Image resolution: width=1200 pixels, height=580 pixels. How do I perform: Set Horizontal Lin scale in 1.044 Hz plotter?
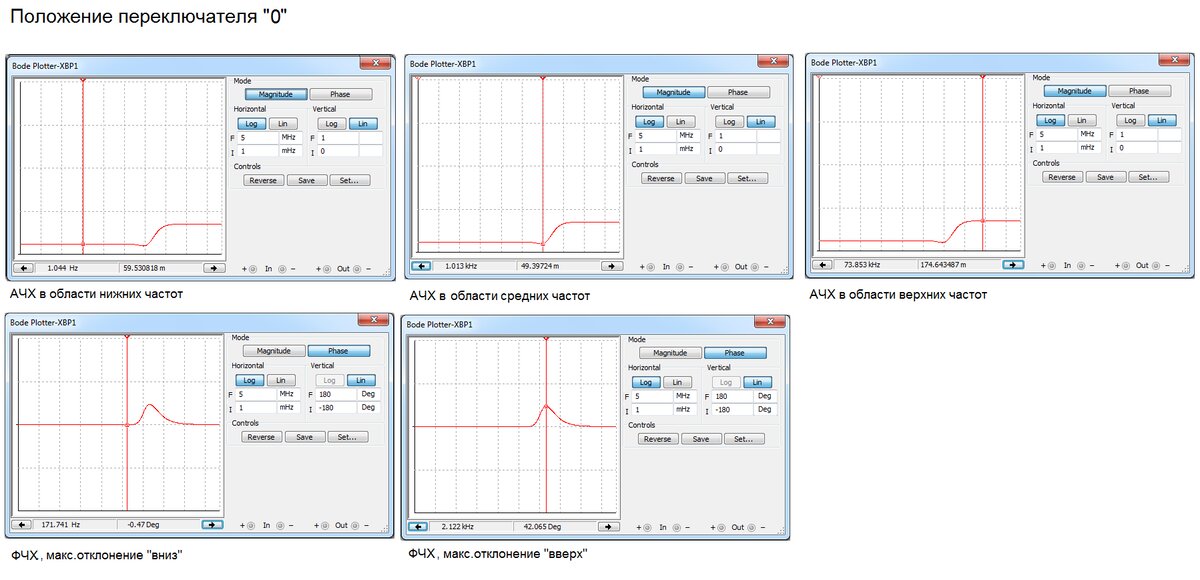pyautogui.click(x=281, y=123)
